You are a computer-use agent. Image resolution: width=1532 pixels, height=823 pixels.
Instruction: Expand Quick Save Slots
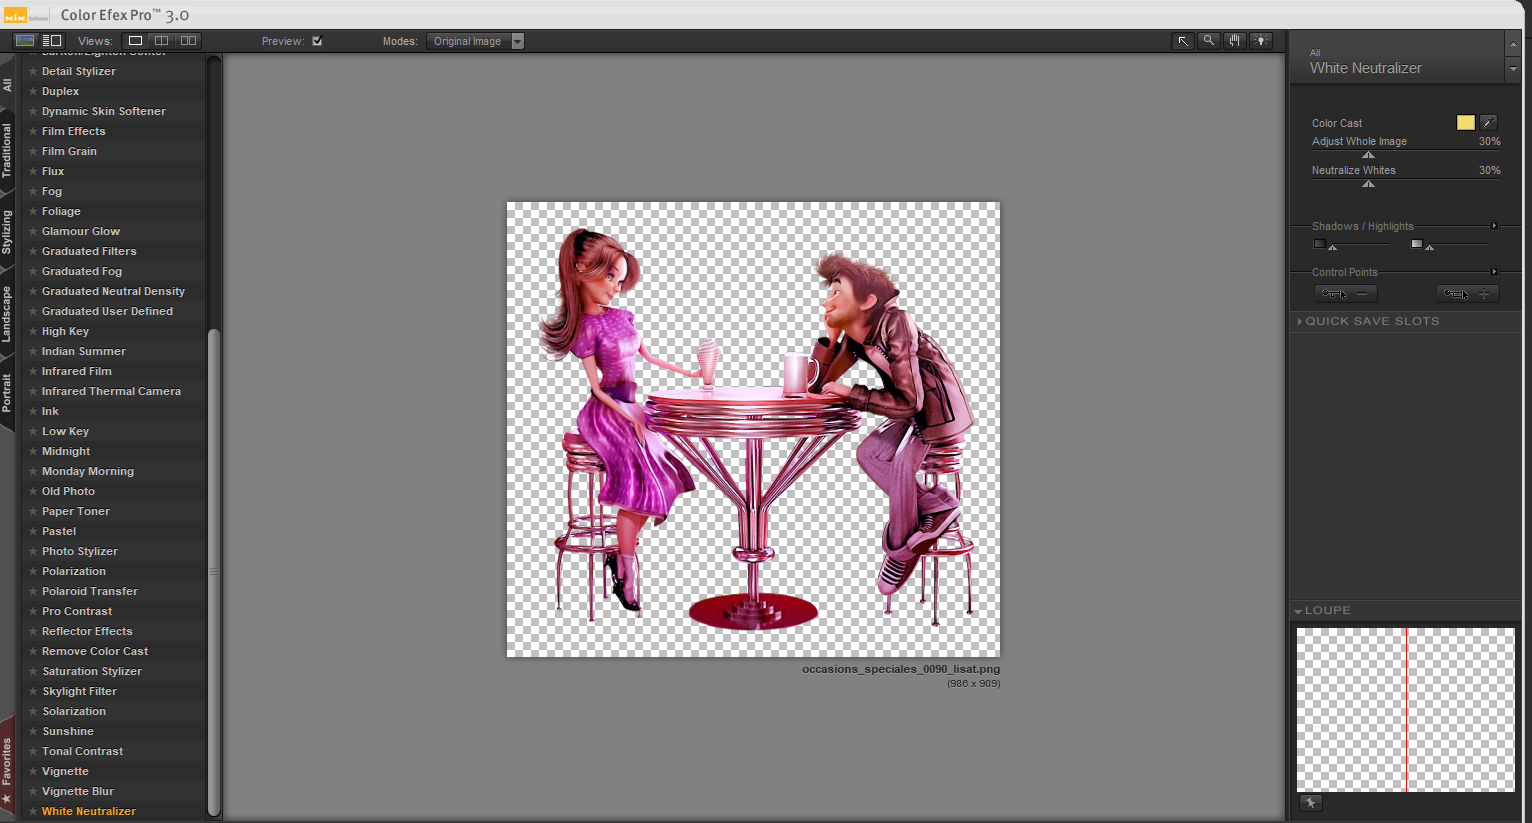tap(1369, 321)
